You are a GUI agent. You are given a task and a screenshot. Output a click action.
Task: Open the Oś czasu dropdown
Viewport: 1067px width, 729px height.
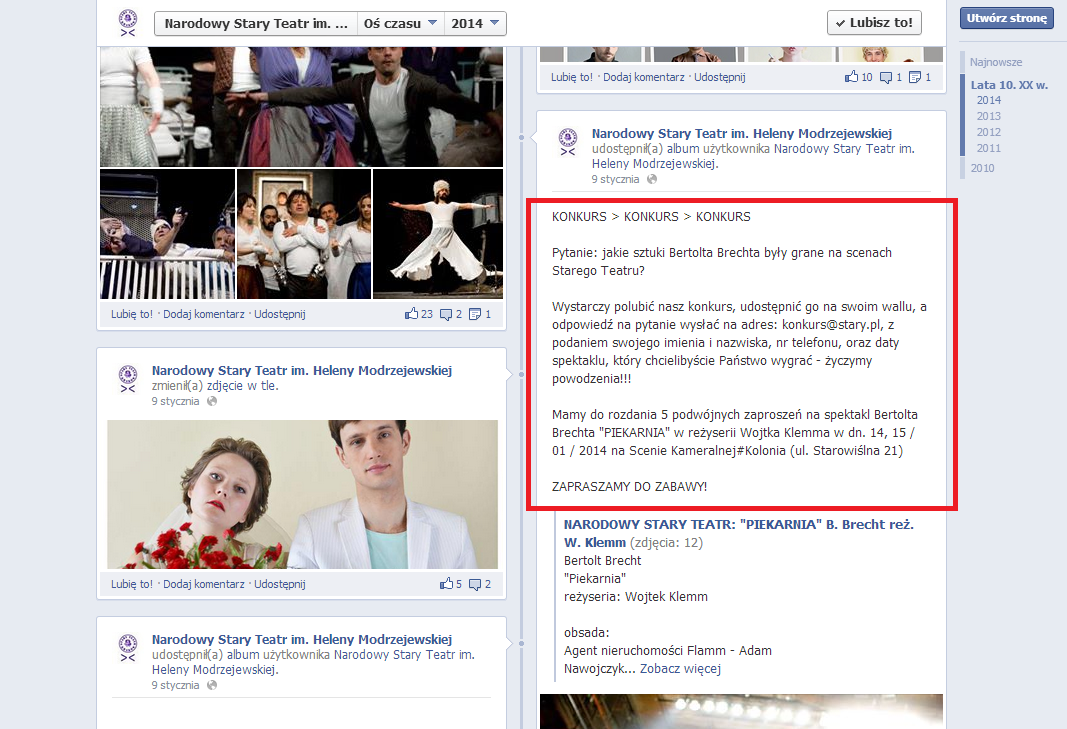pos(400,23)
